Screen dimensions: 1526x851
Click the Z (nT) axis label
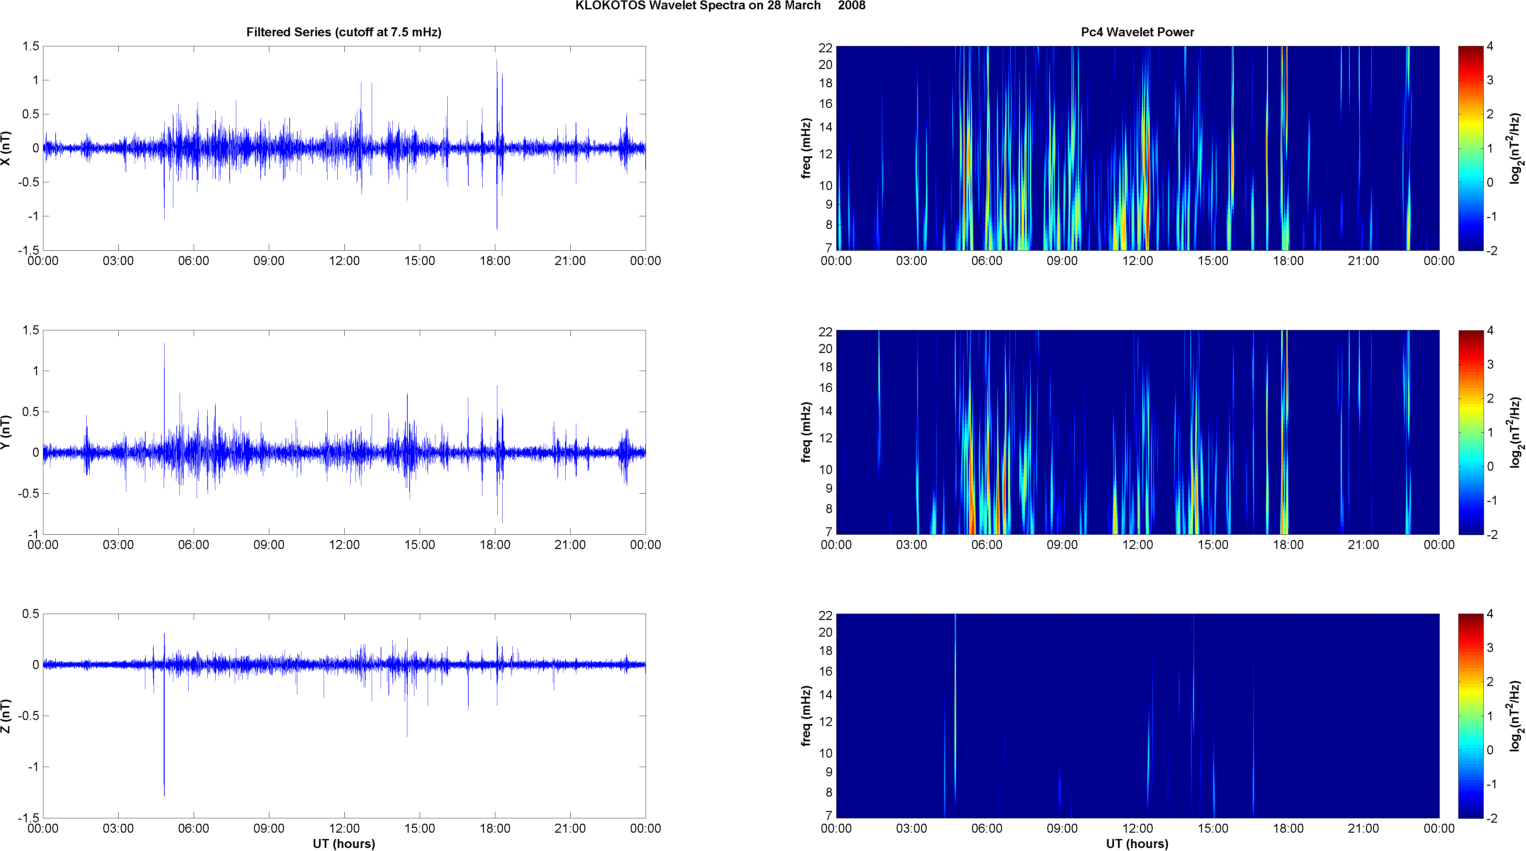pos(6,716)
